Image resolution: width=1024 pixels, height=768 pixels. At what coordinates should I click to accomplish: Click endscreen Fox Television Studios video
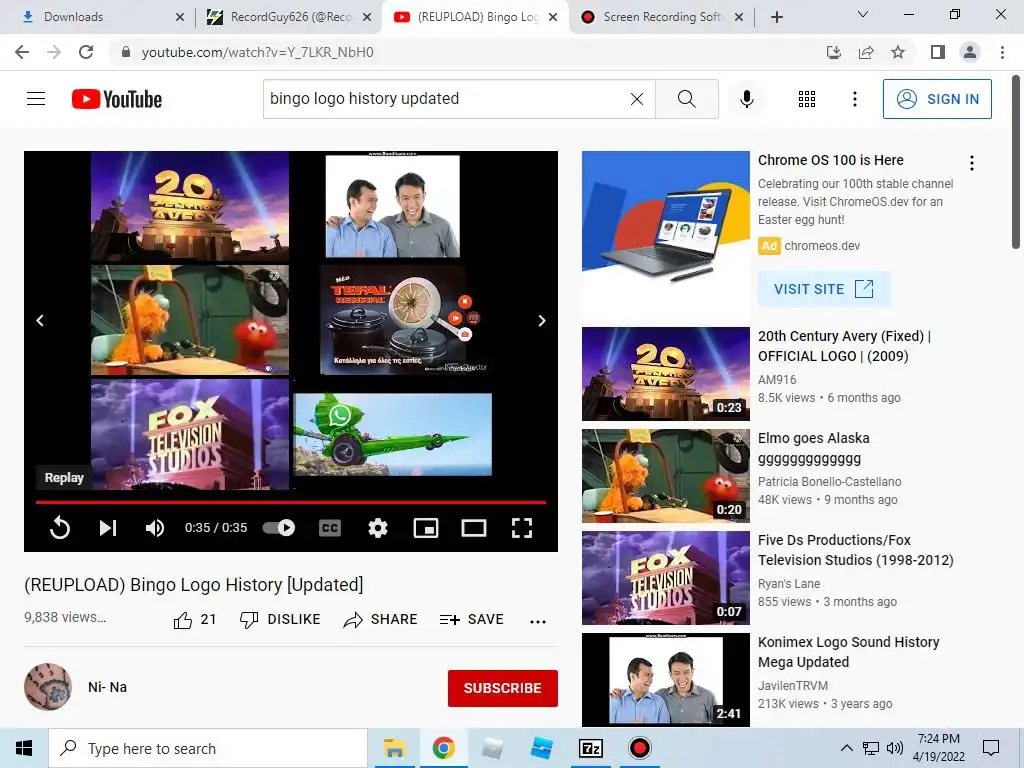coord(189,434)
